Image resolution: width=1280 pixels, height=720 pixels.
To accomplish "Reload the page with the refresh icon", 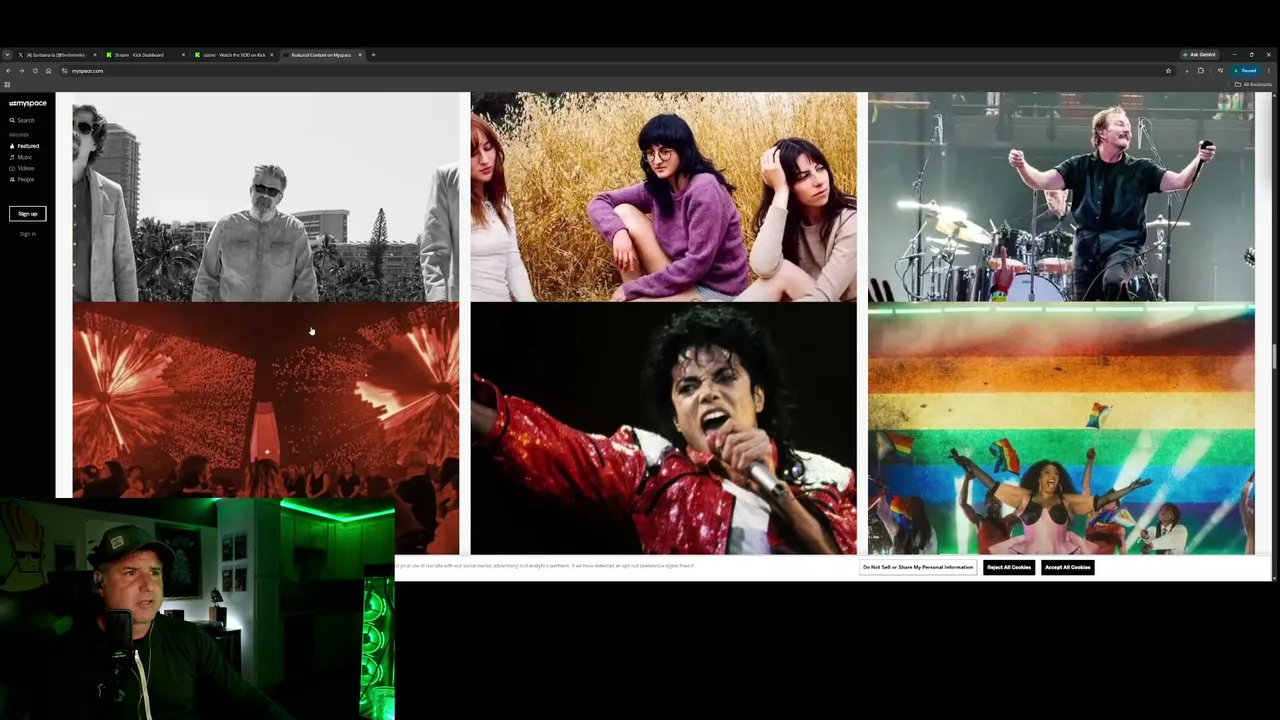I will click(x=35, y=71).
